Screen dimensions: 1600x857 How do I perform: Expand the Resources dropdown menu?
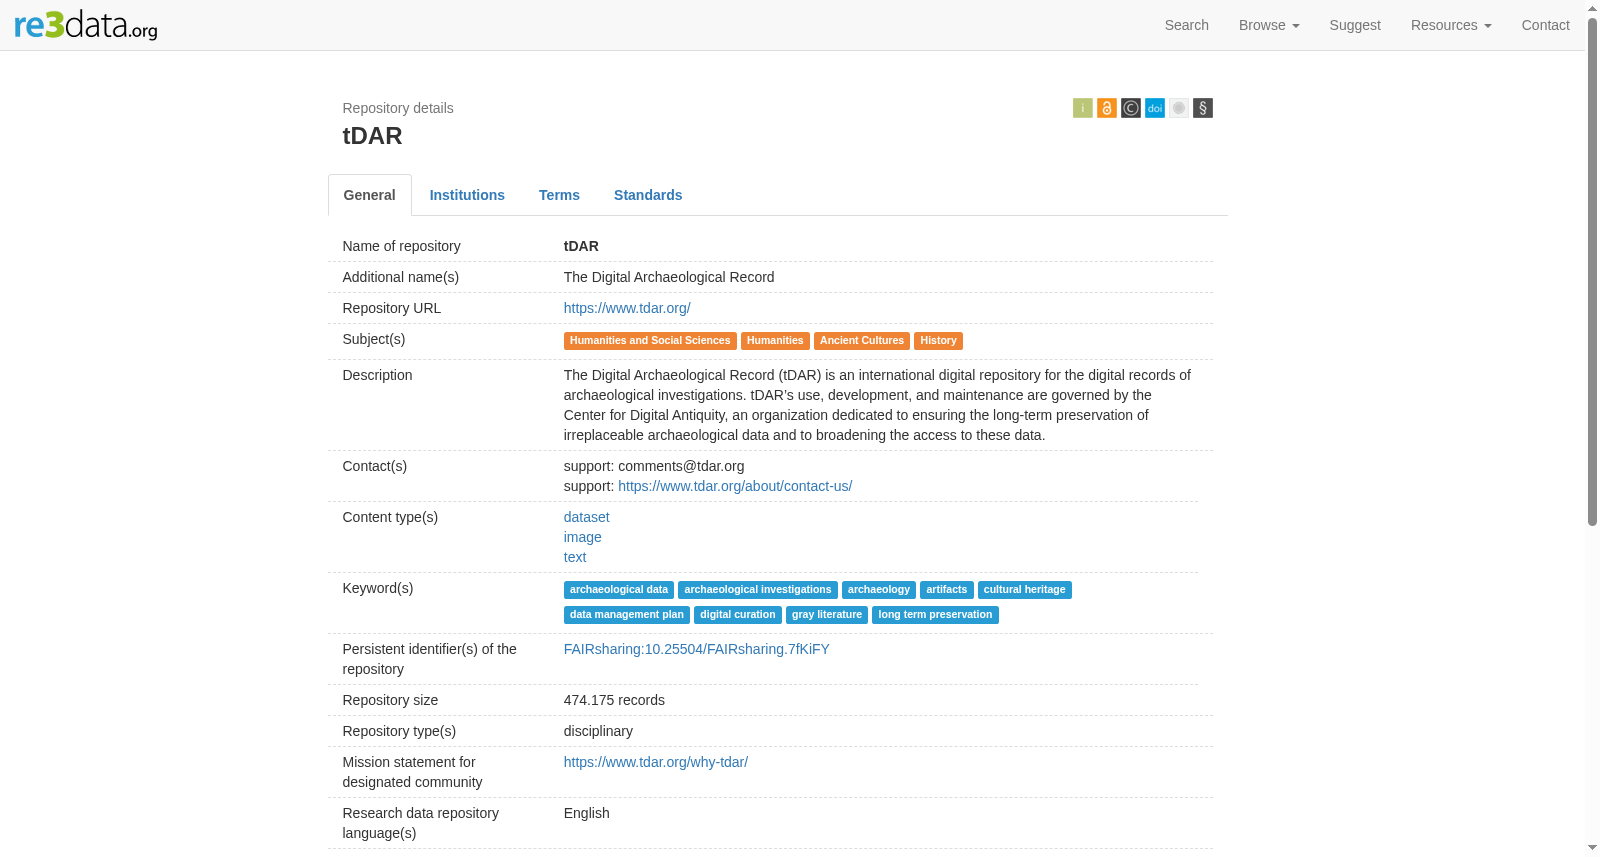pos(1450,25)
